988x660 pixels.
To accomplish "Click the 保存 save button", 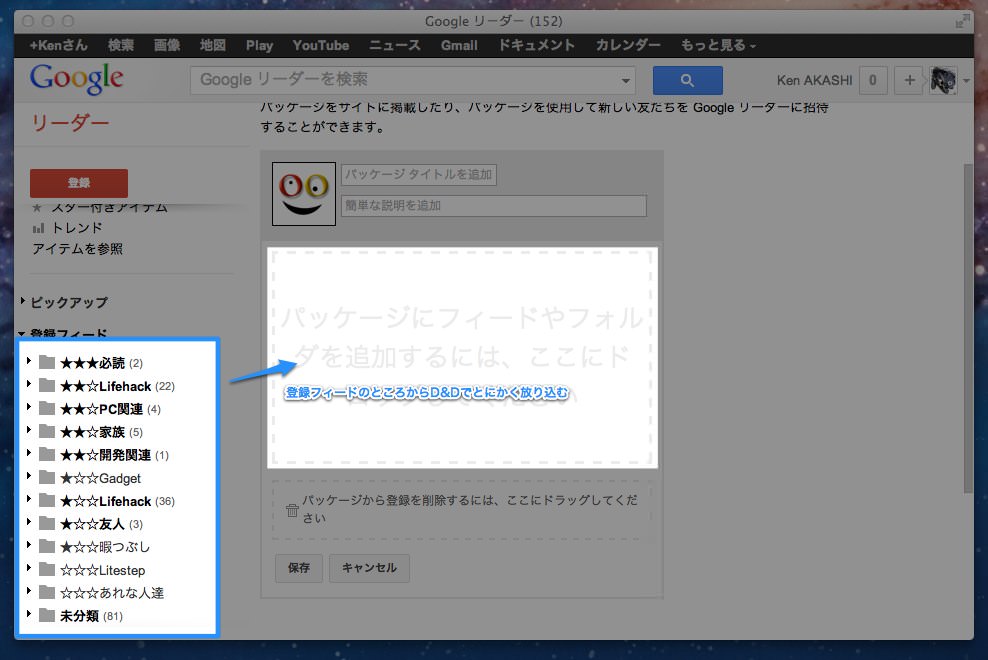I will pos(299,568).
